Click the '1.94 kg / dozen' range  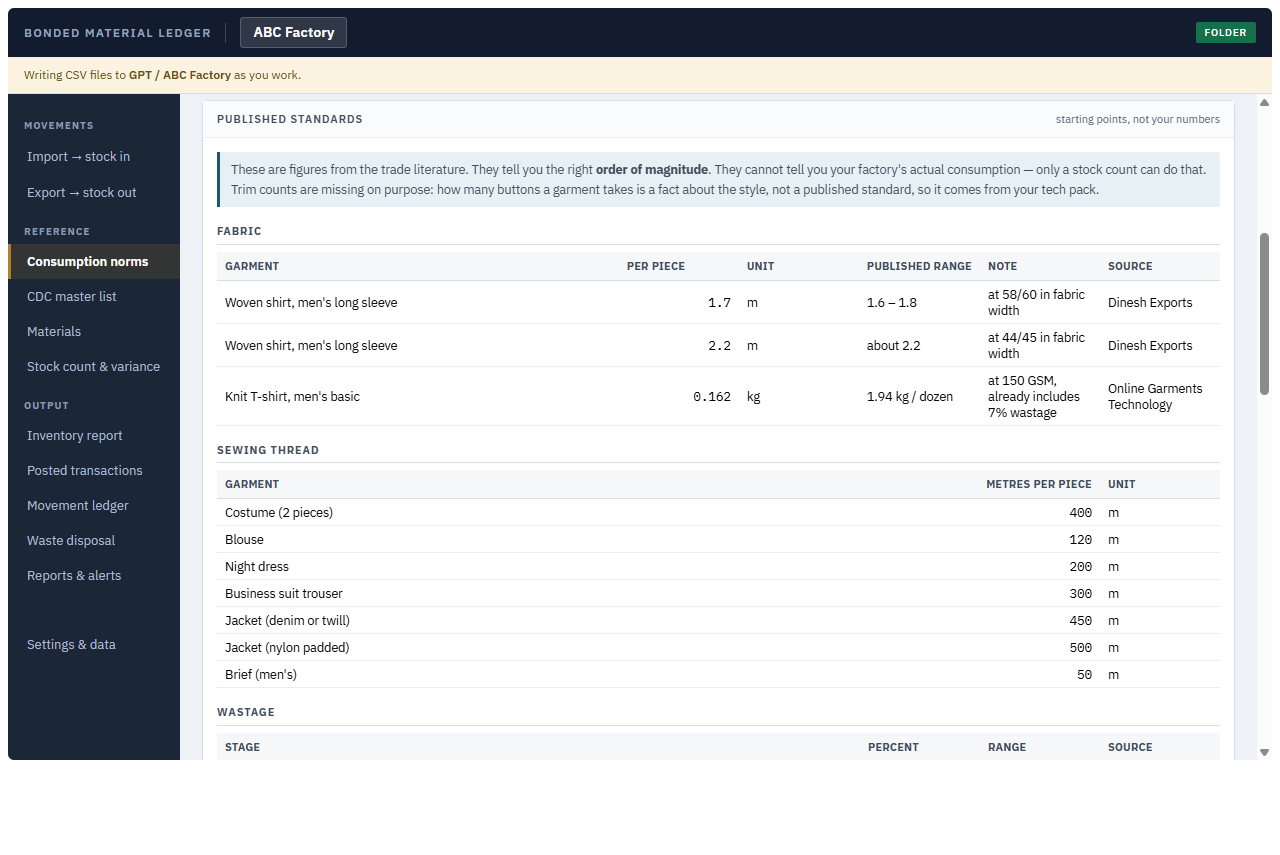pyautogui.click(x=910, y=397)
